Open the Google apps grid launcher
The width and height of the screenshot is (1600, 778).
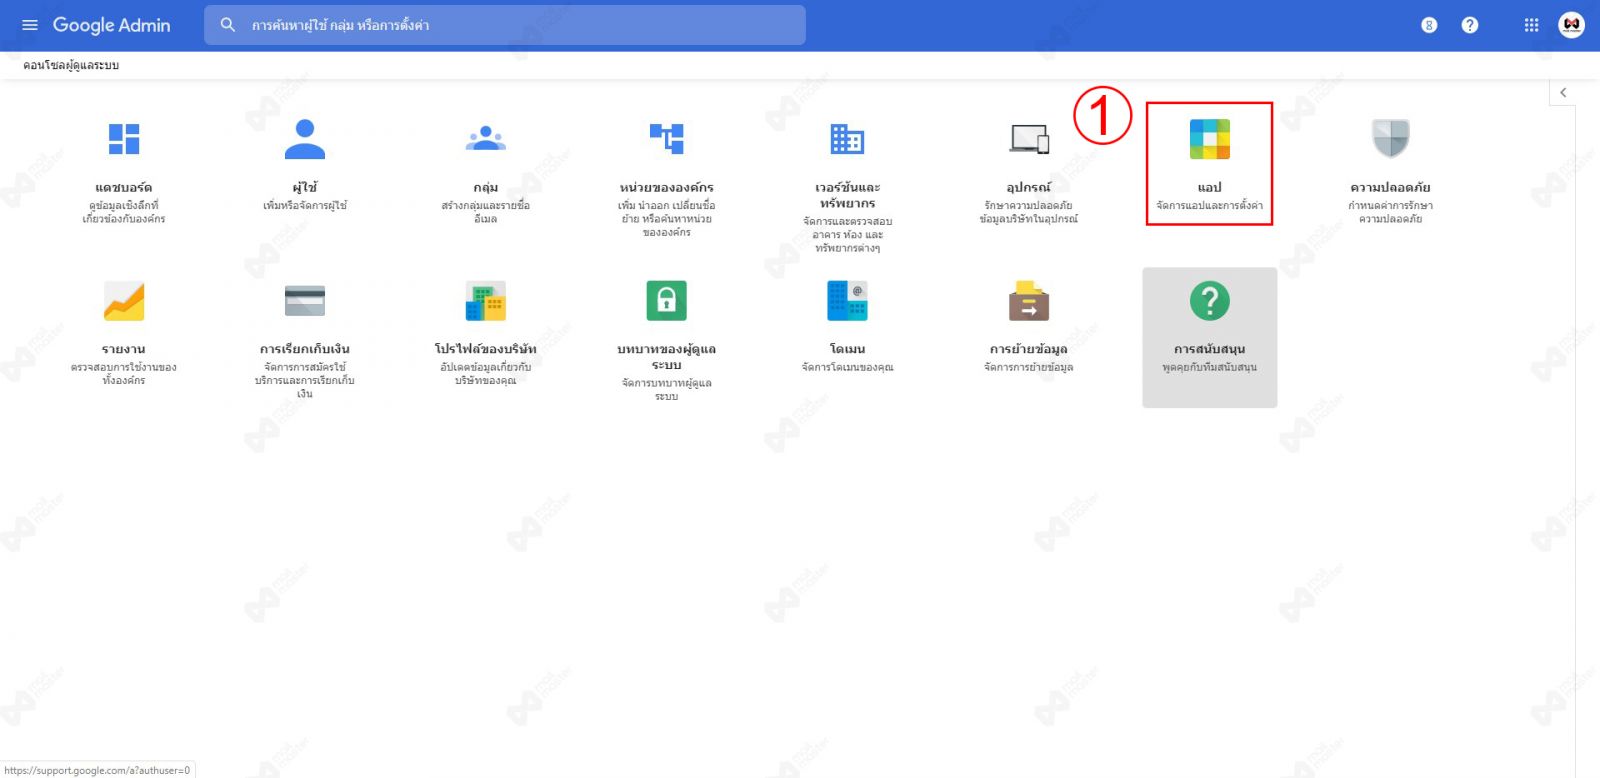point(1531,25)
